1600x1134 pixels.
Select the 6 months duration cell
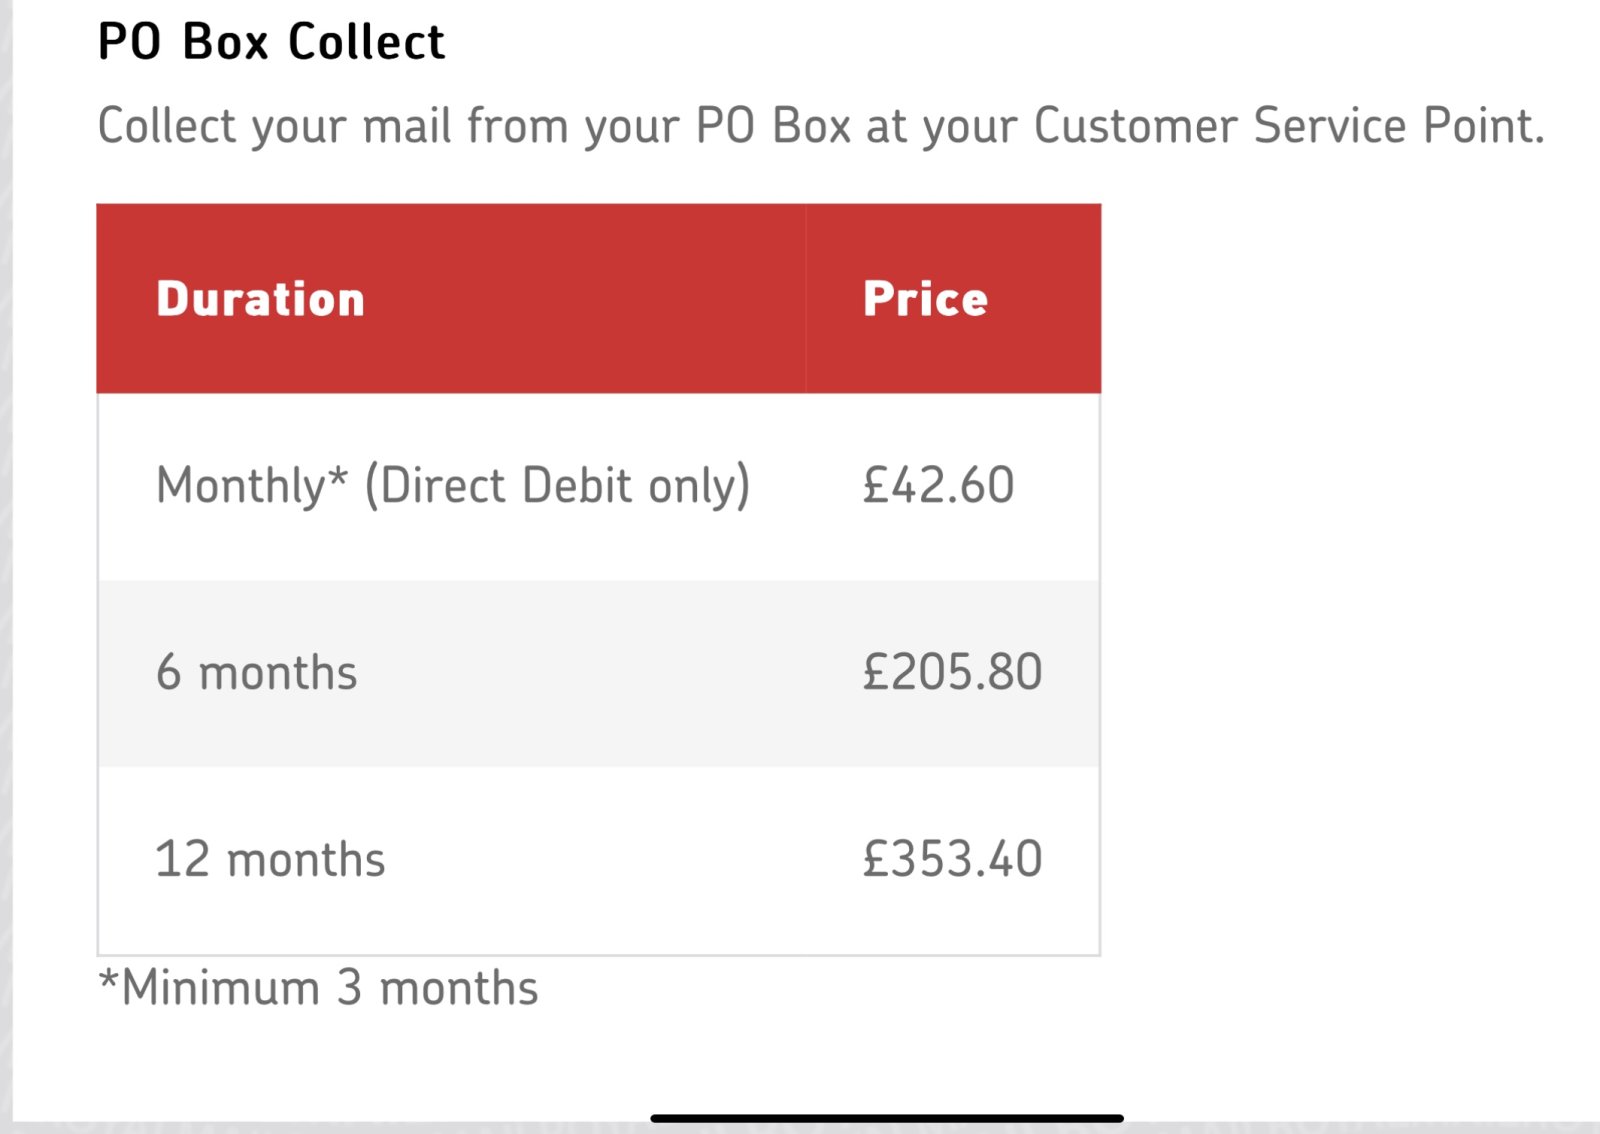point(257,673)
